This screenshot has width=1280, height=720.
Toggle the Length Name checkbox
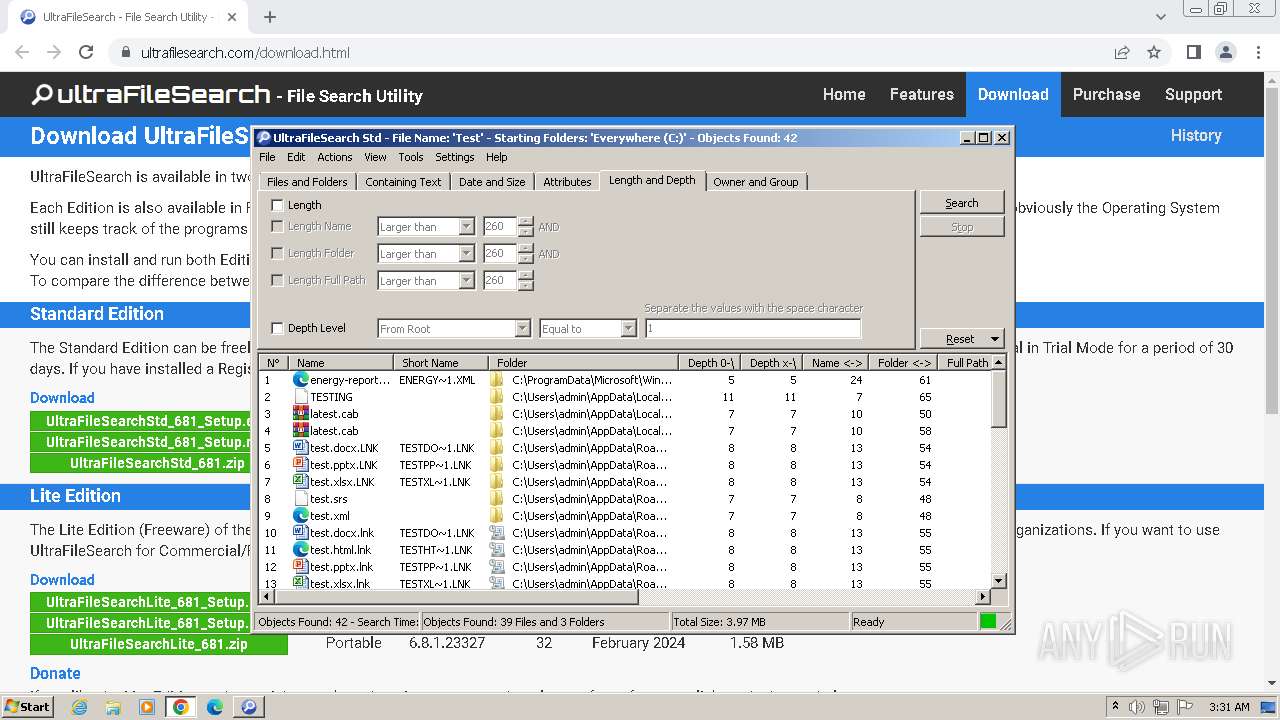pyautogui.click(x=278, y=226)
